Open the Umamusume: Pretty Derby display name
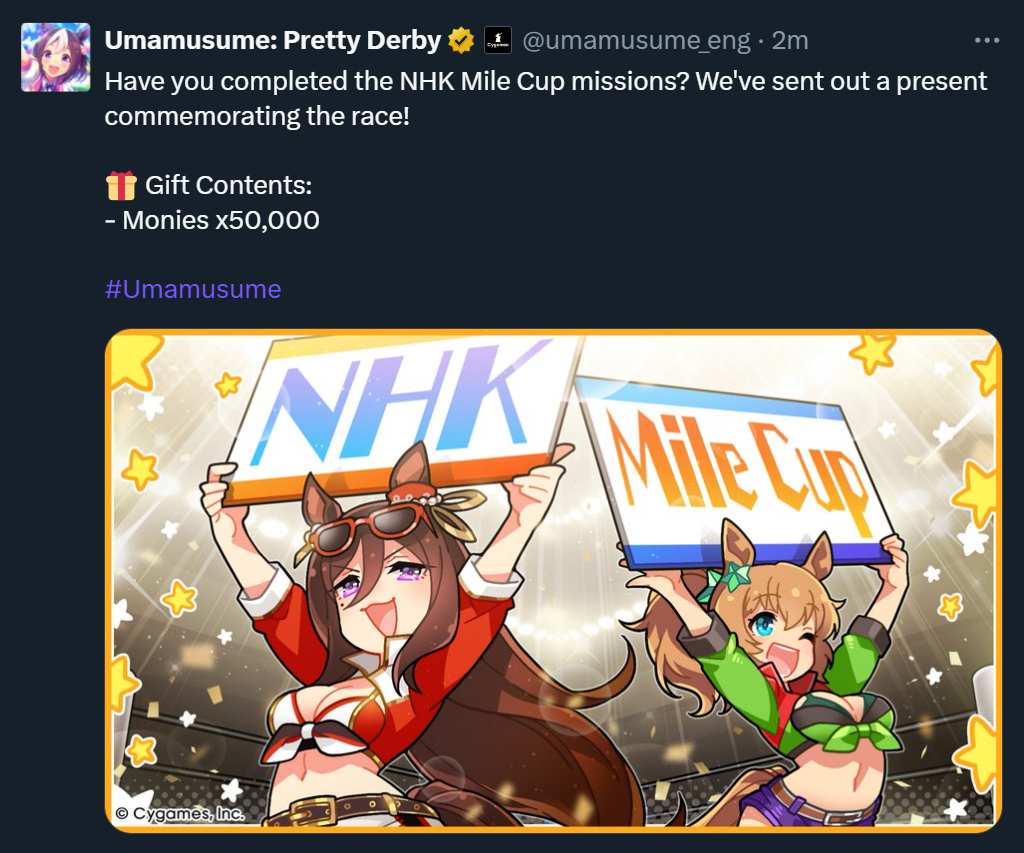This screenshot has width=1024, height=853. (272, 41)
